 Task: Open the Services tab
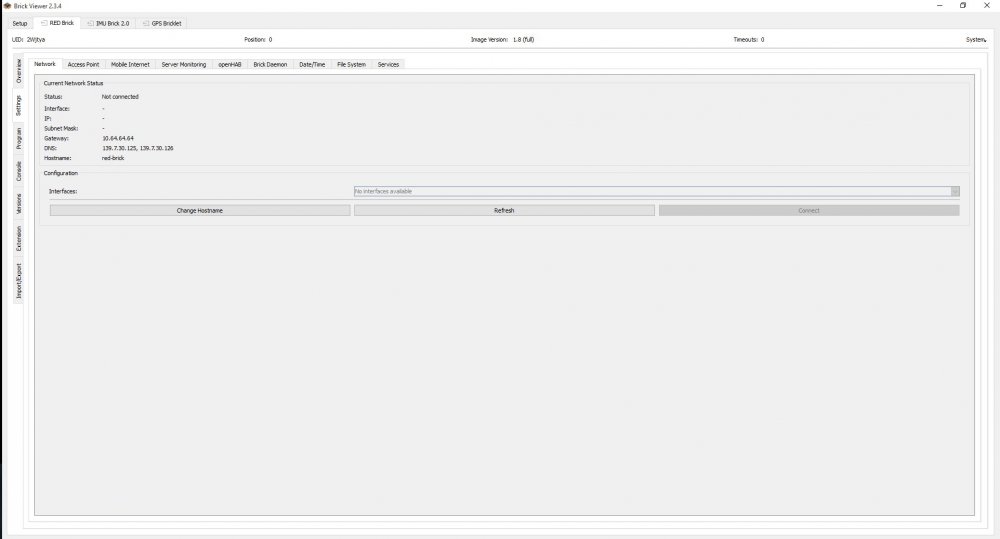388,64
